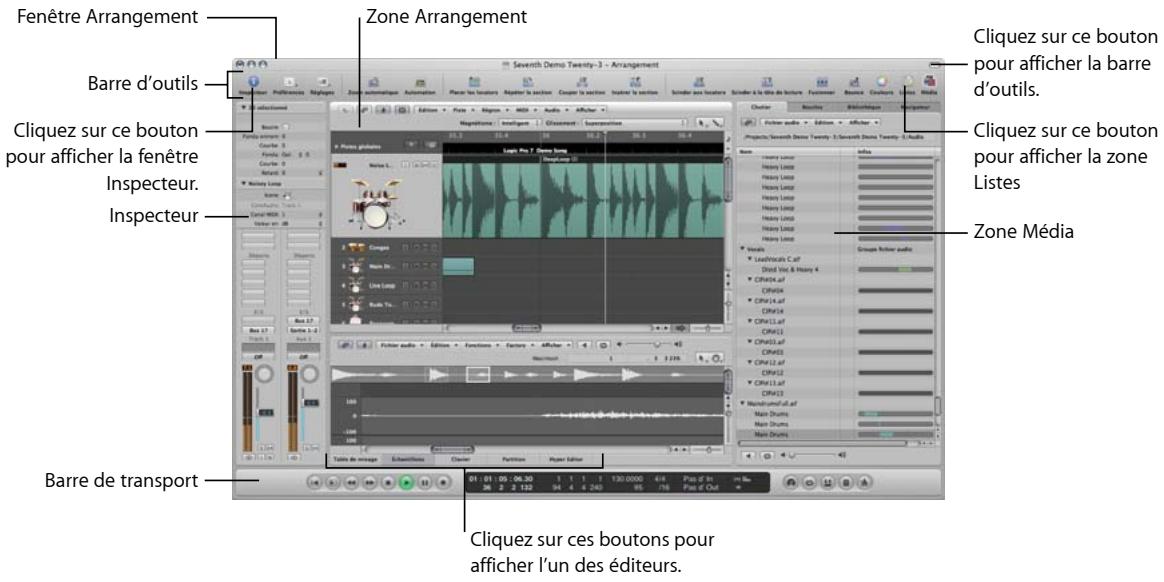This screenshot has height=582, width=1164.
Task: Click Scinder à la tête de lecture icon
Action: coord(768,83)
